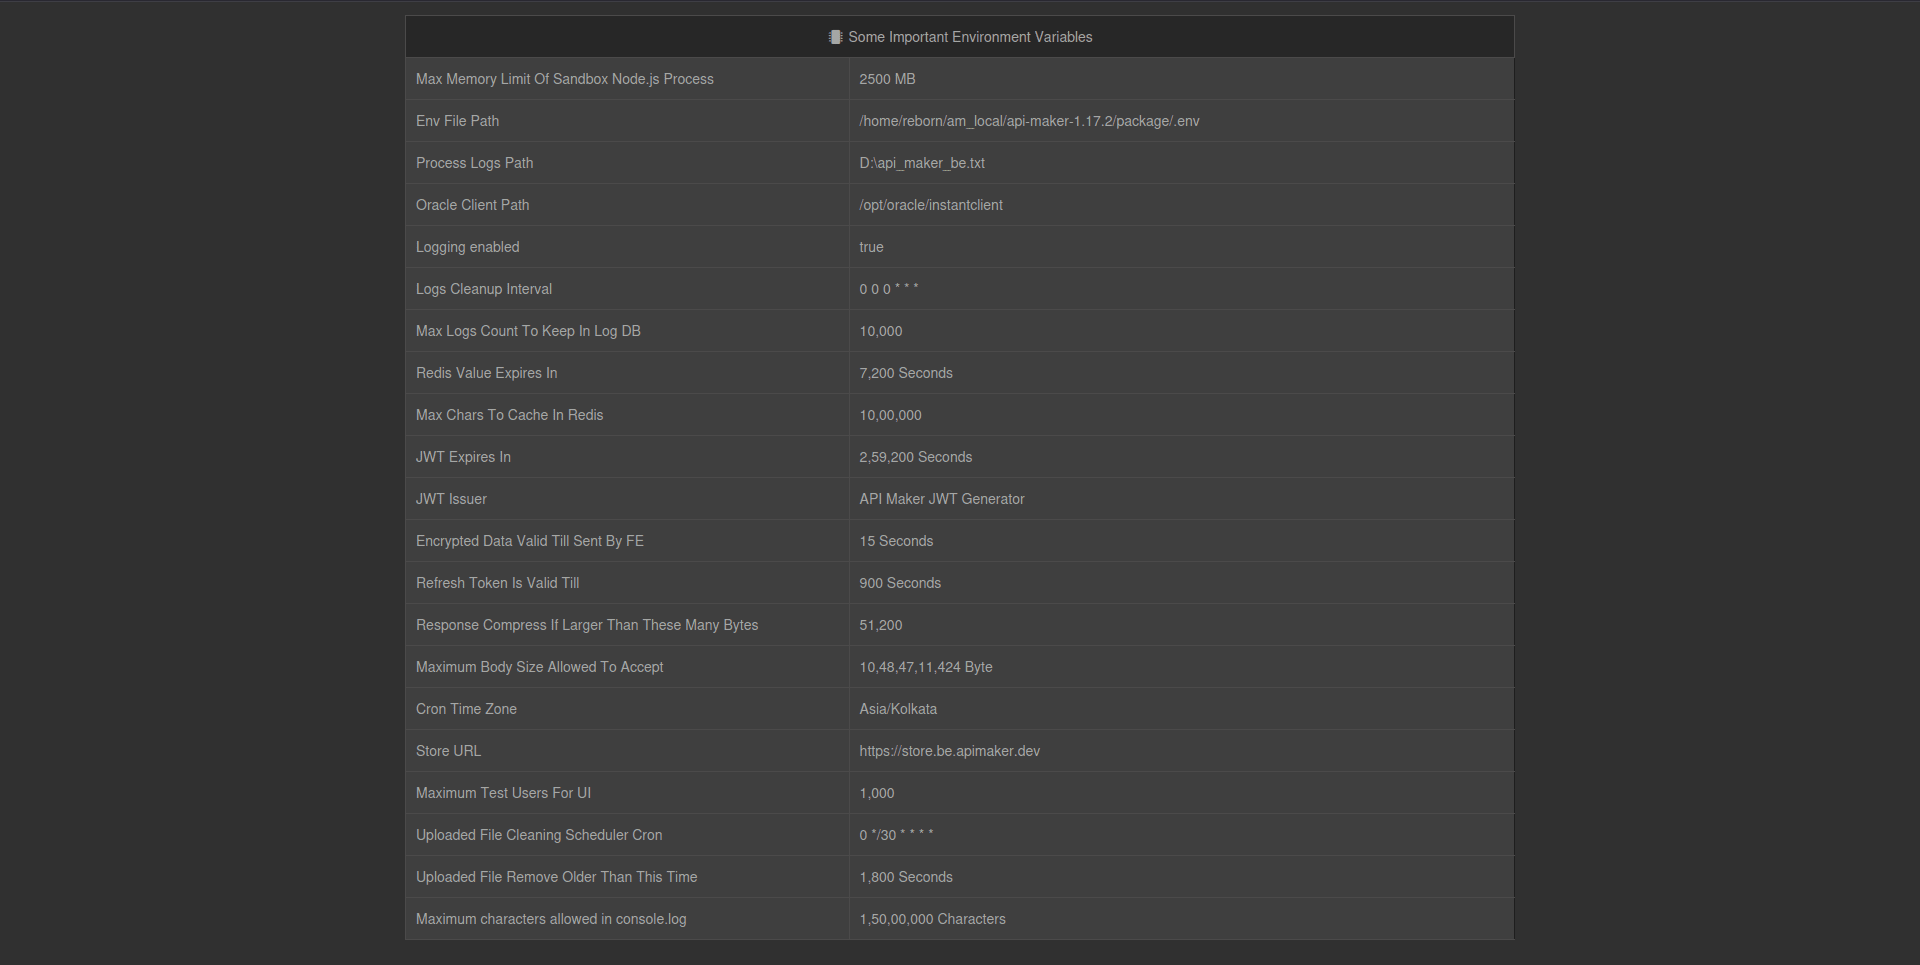Click the Uploaded File Cleaning Scheduler Cron value
This screenshot has height=965, width=1920.
coord(896,835)
